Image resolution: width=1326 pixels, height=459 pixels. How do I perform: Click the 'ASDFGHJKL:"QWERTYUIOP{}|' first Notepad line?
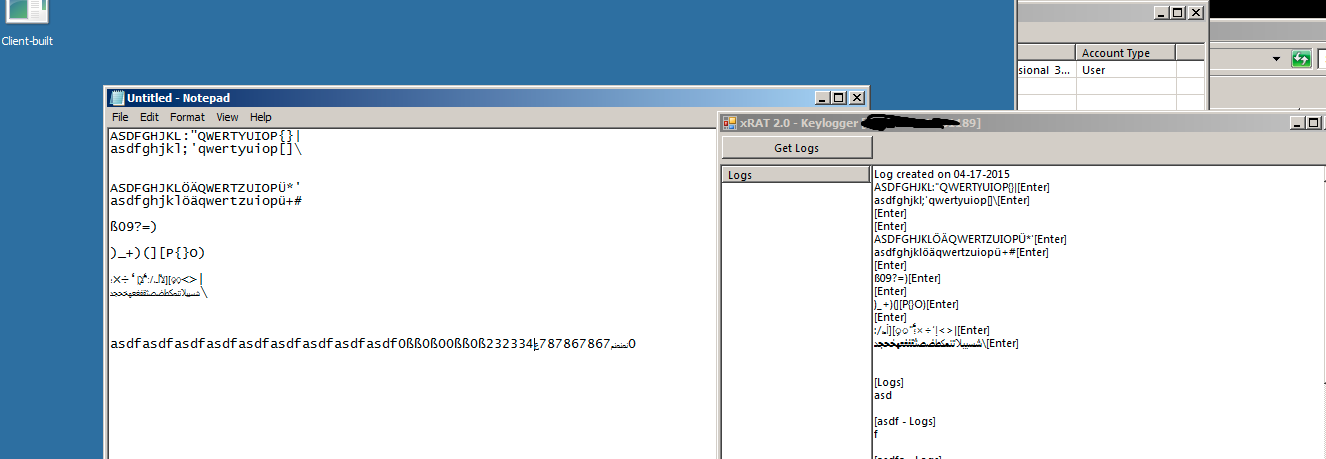(205, 136)
